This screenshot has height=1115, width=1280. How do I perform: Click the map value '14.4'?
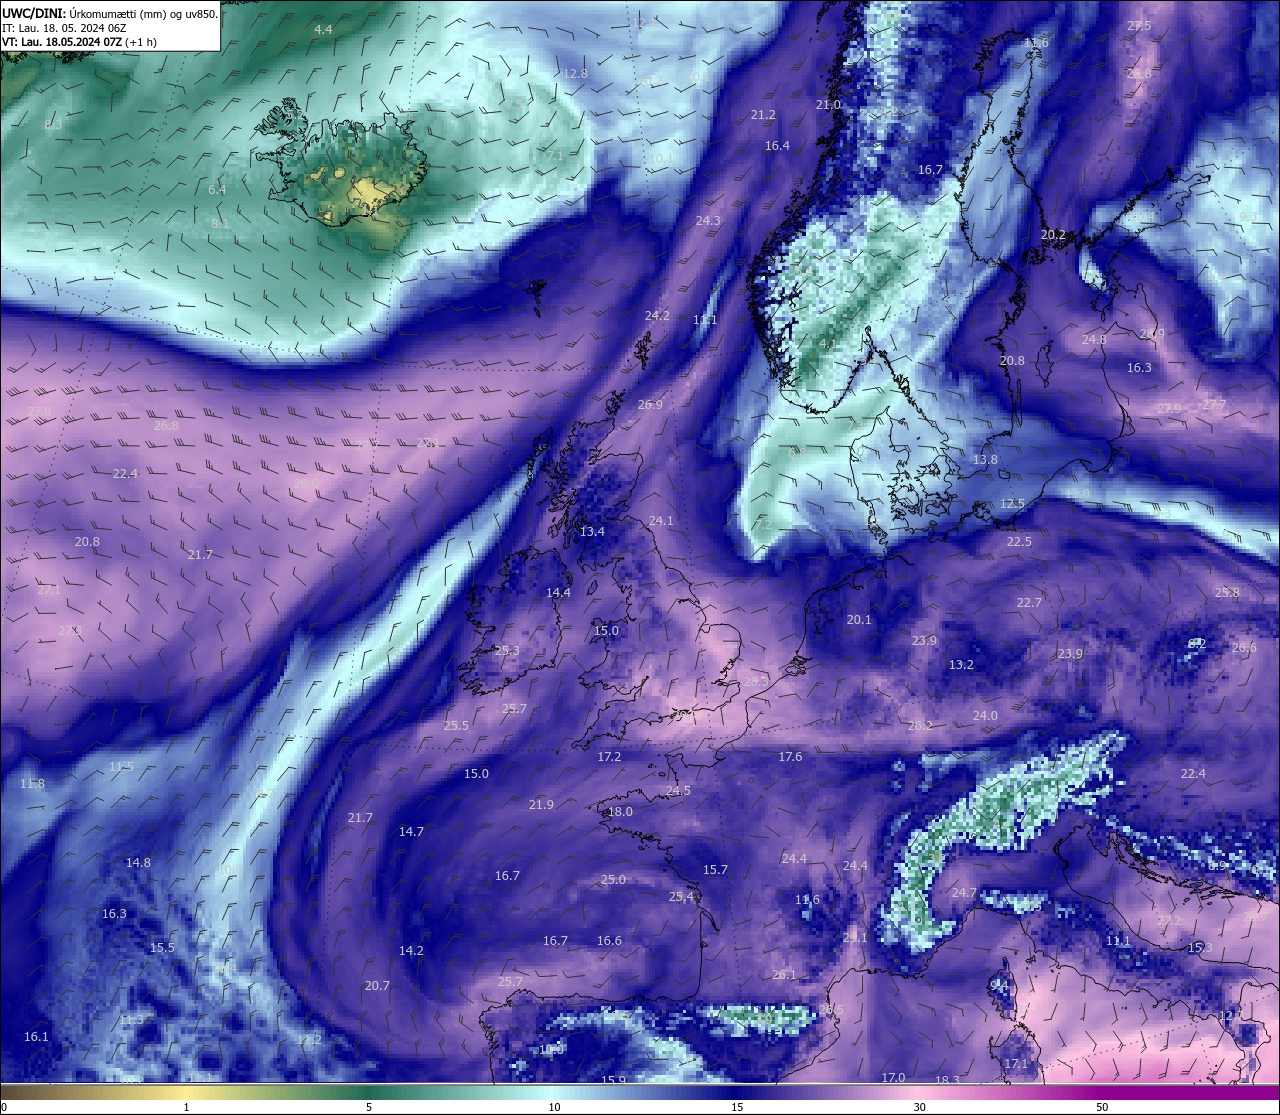point(558,593)
